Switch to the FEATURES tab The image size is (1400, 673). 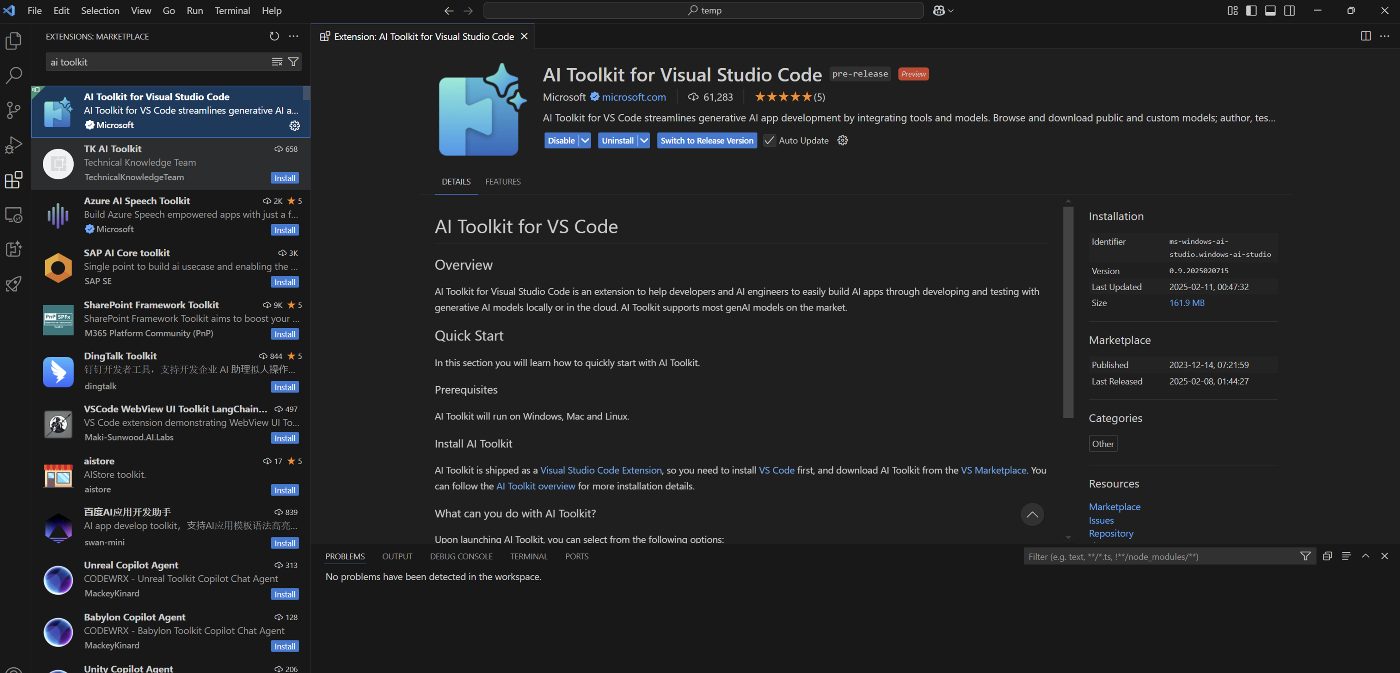tap(503, 182)
